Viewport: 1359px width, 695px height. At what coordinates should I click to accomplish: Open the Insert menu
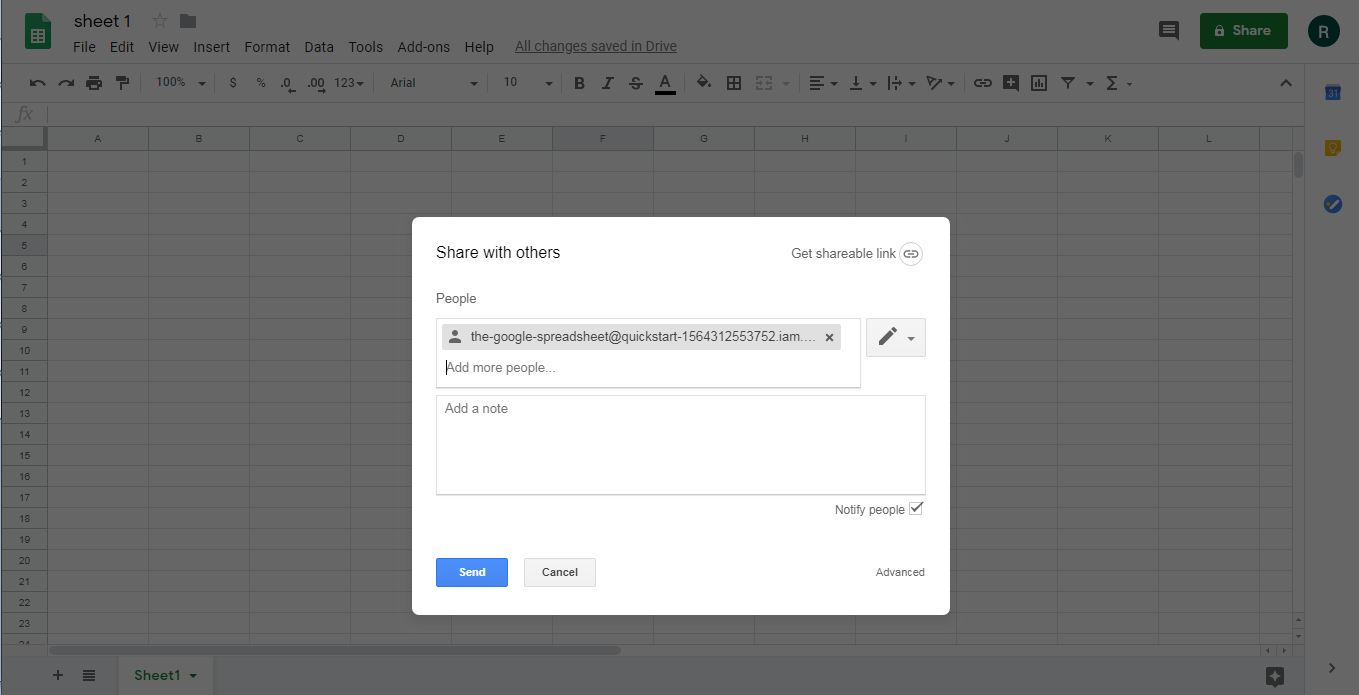[x=211, y=46]
